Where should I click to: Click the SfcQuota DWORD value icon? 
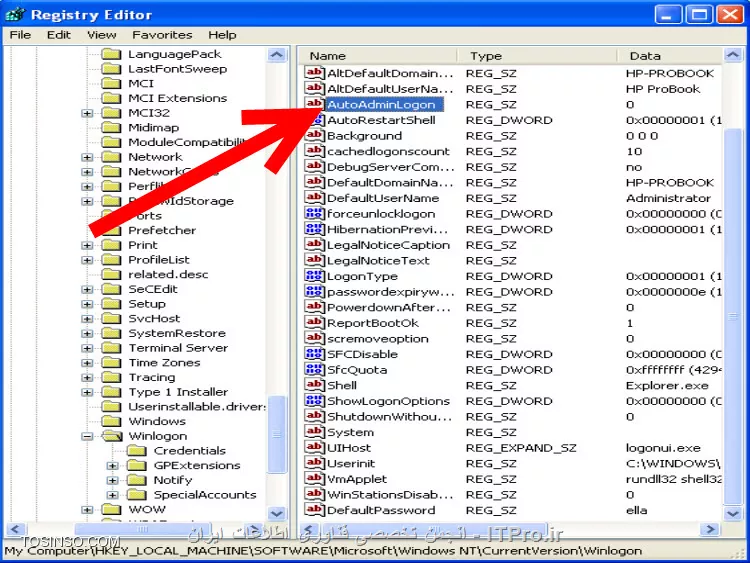314,370
